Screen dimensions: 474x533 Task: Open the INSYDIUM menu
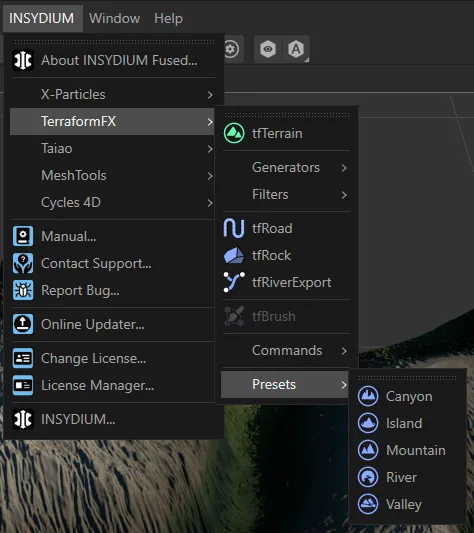43,18
